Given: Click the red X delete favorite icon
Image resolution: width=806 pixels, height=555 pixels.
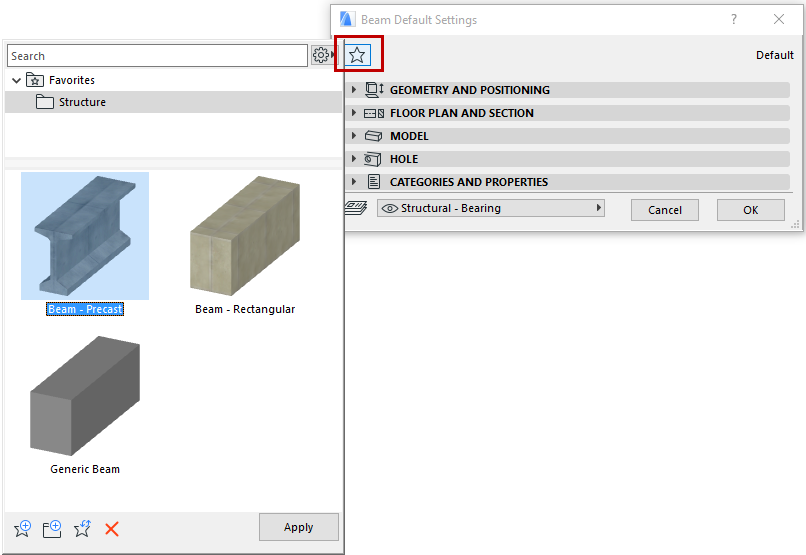Looking at the screenshot, I should coord(112,528).
